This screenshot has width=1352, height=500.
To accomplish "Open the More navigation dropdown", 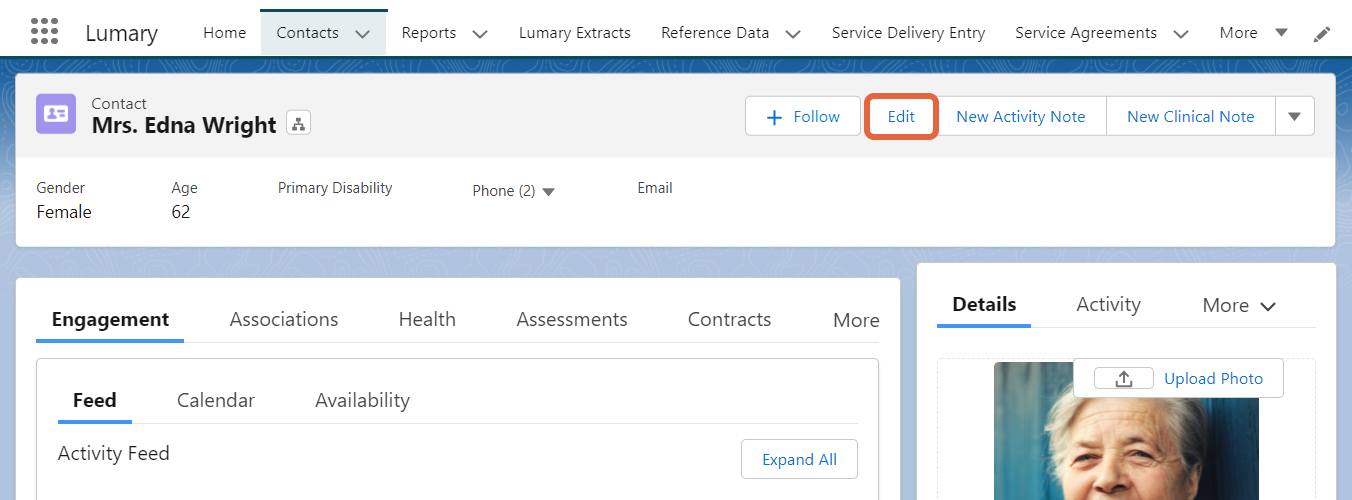I will pos(1254,33).
